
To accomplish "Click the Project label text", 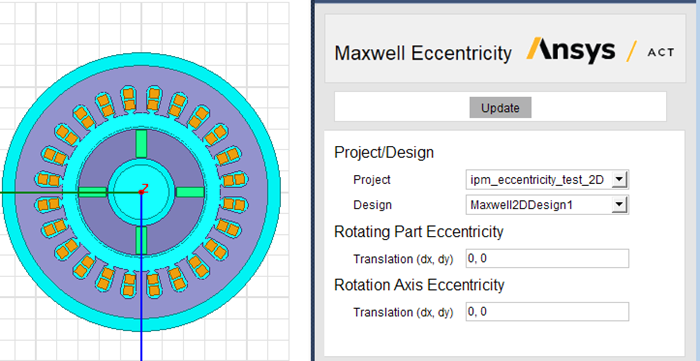I will click(372, 180).
